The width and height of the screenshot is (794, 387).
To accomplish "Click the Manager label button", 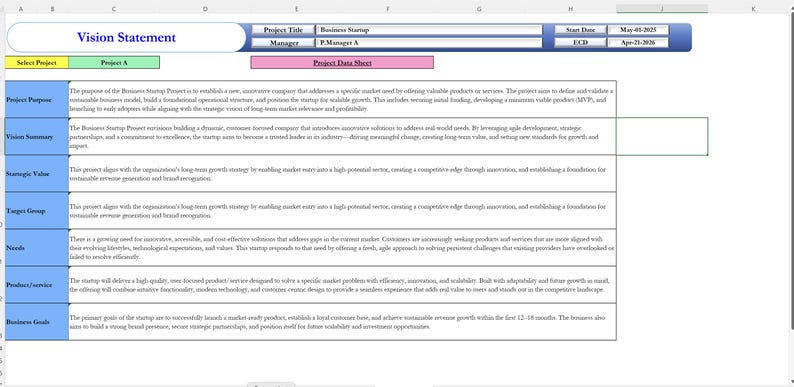I will 283,43.
